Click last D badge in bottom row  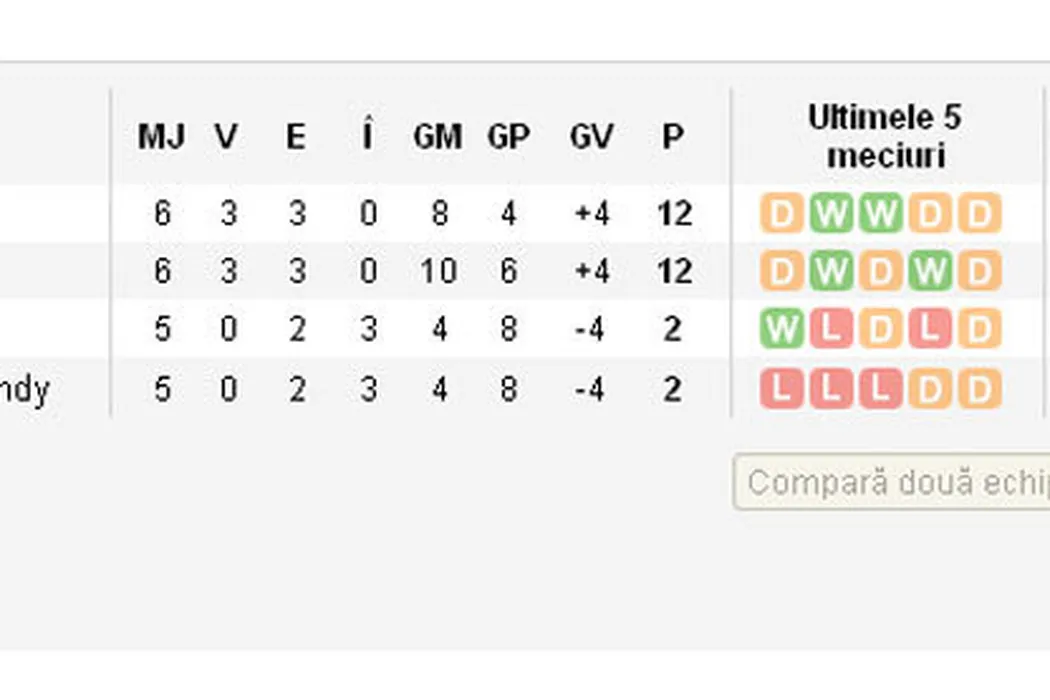(x=979, y=388)
